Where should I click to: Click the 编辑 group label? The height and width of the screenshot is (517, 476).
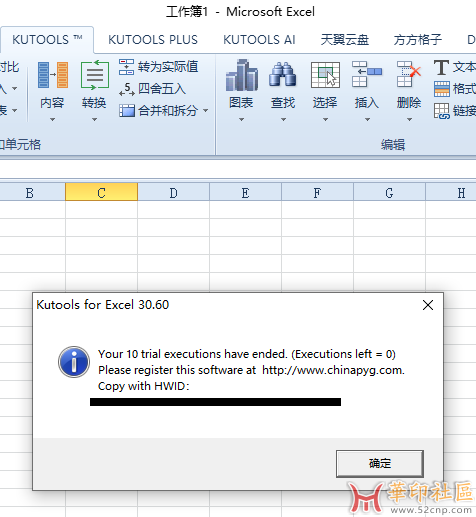(393, 145)
